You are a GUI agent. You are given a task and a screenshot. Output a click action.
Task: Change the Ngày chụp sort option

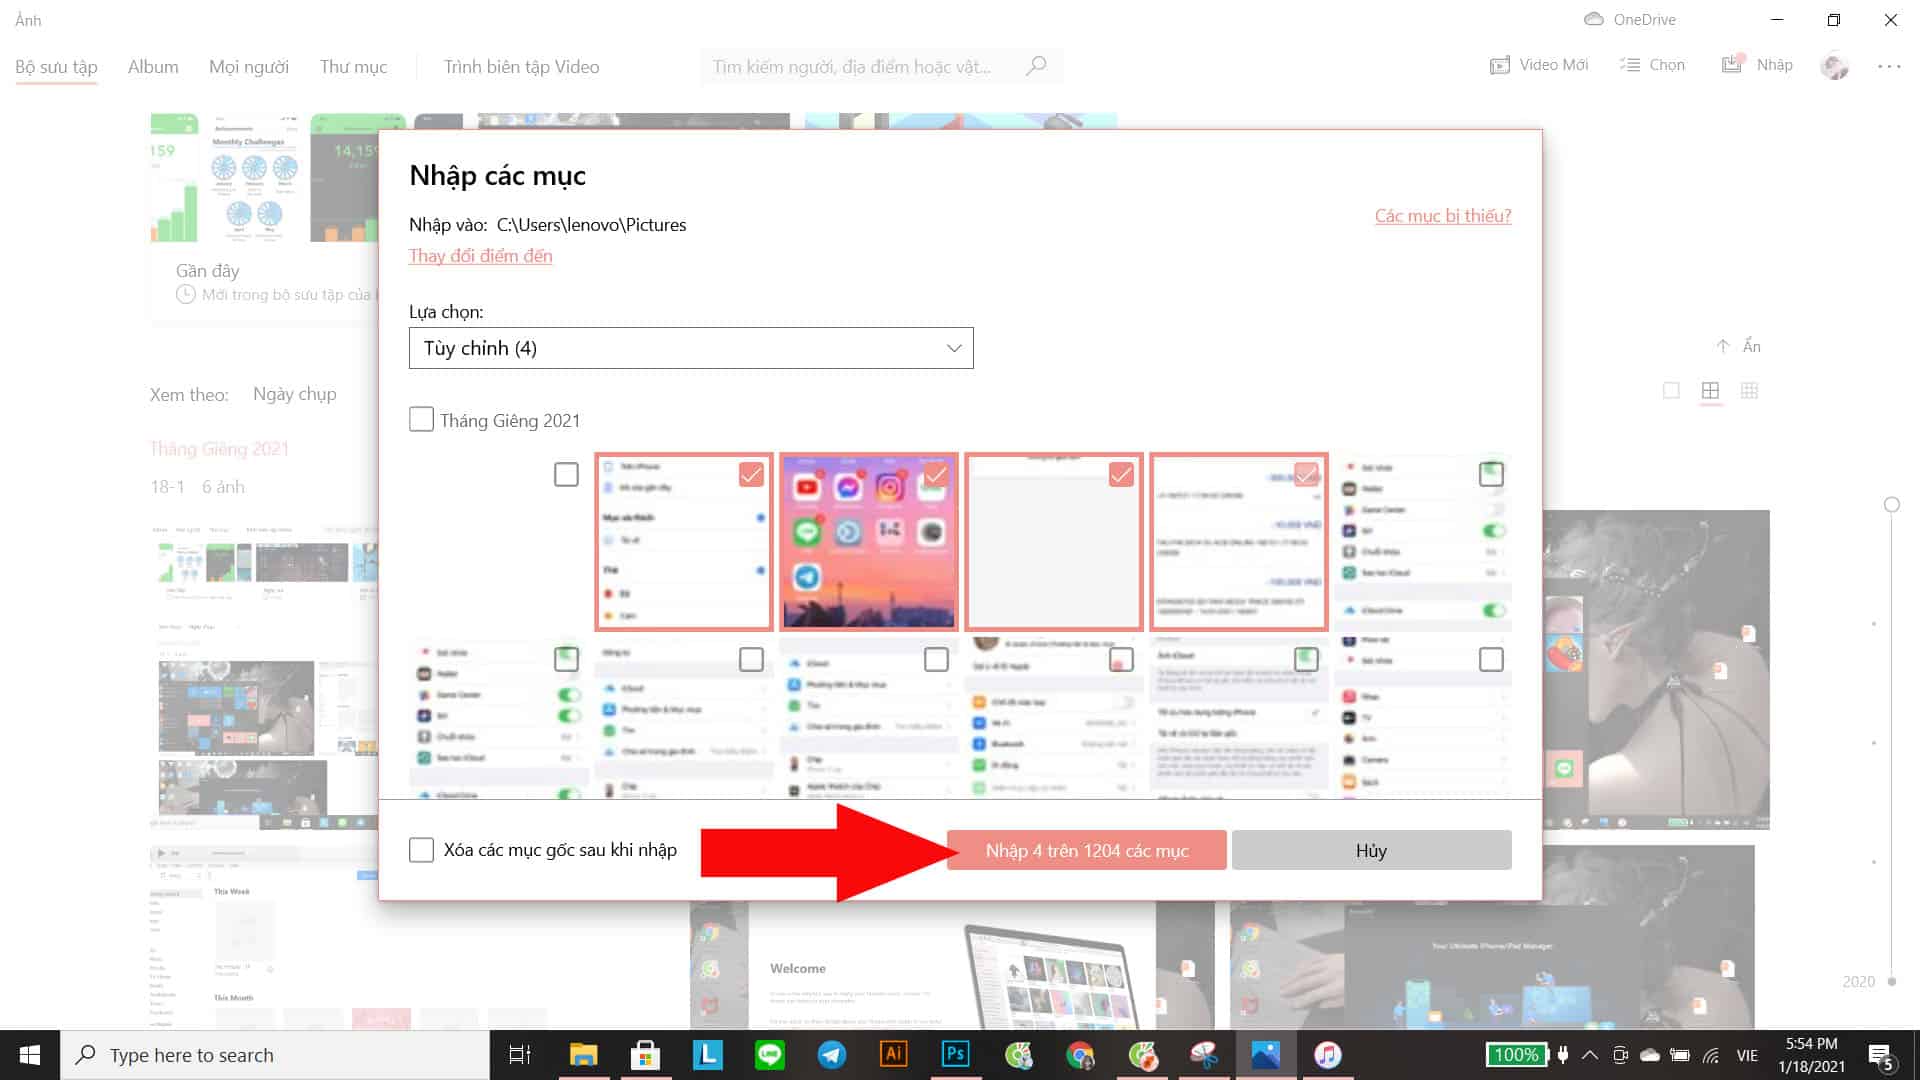tap(294, 394)
